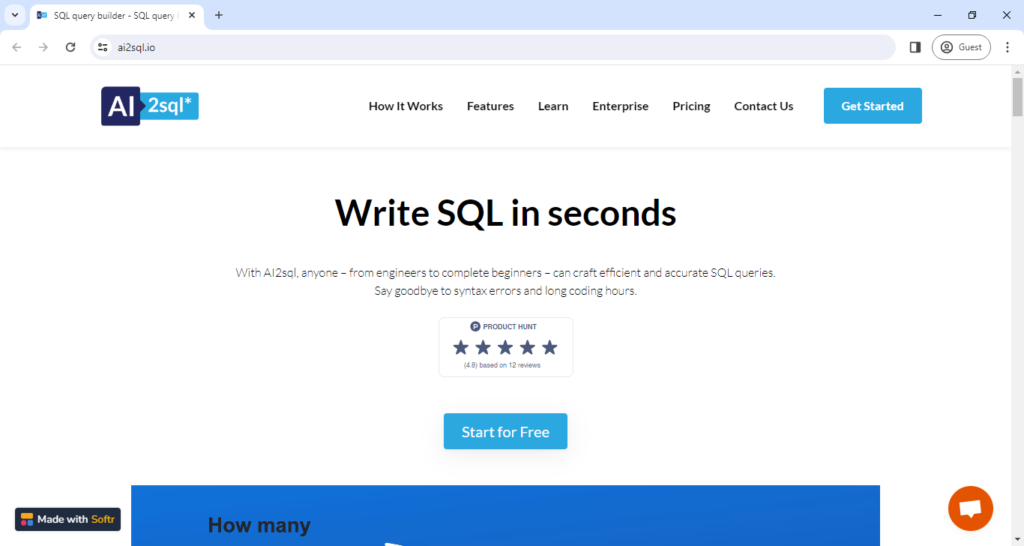This screenshot has width=1024, height=546.
Task: Click the Get Started button
Action: click(x=872, y=106)
